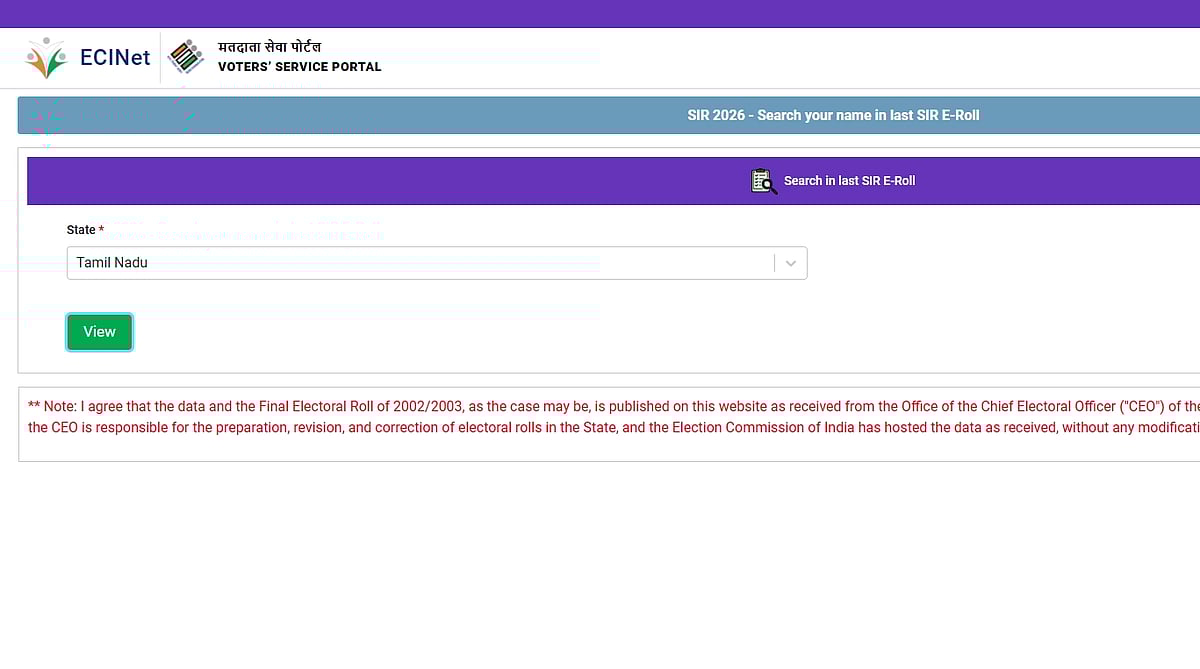Click the red Note disclaimer's first line

pyautogui.click(x=600, y=406)
